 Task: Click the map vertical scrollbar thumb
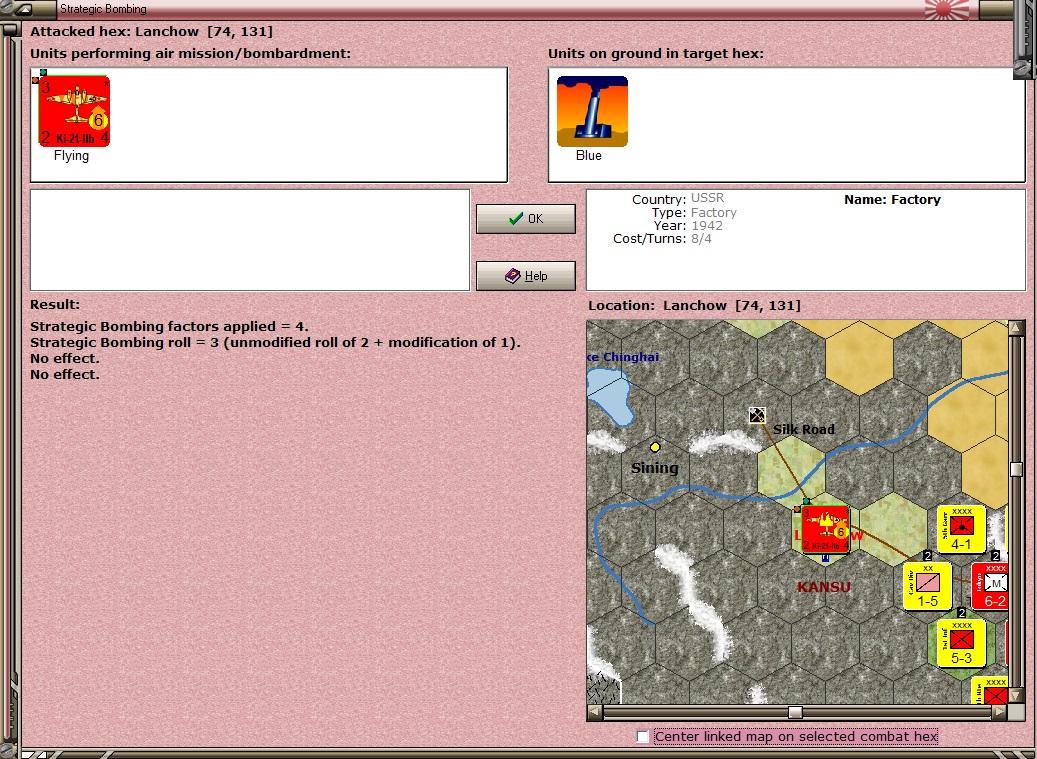(1016, 469)
